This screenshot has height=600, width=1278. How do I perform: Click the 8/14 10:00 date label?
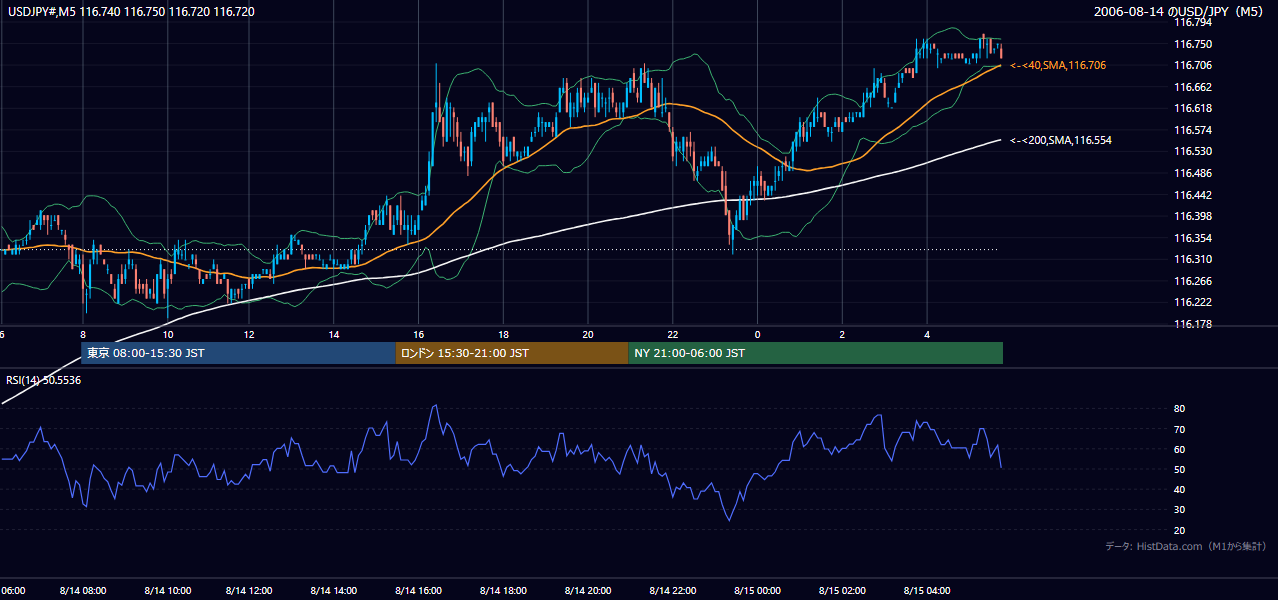[x=168, y=591]
